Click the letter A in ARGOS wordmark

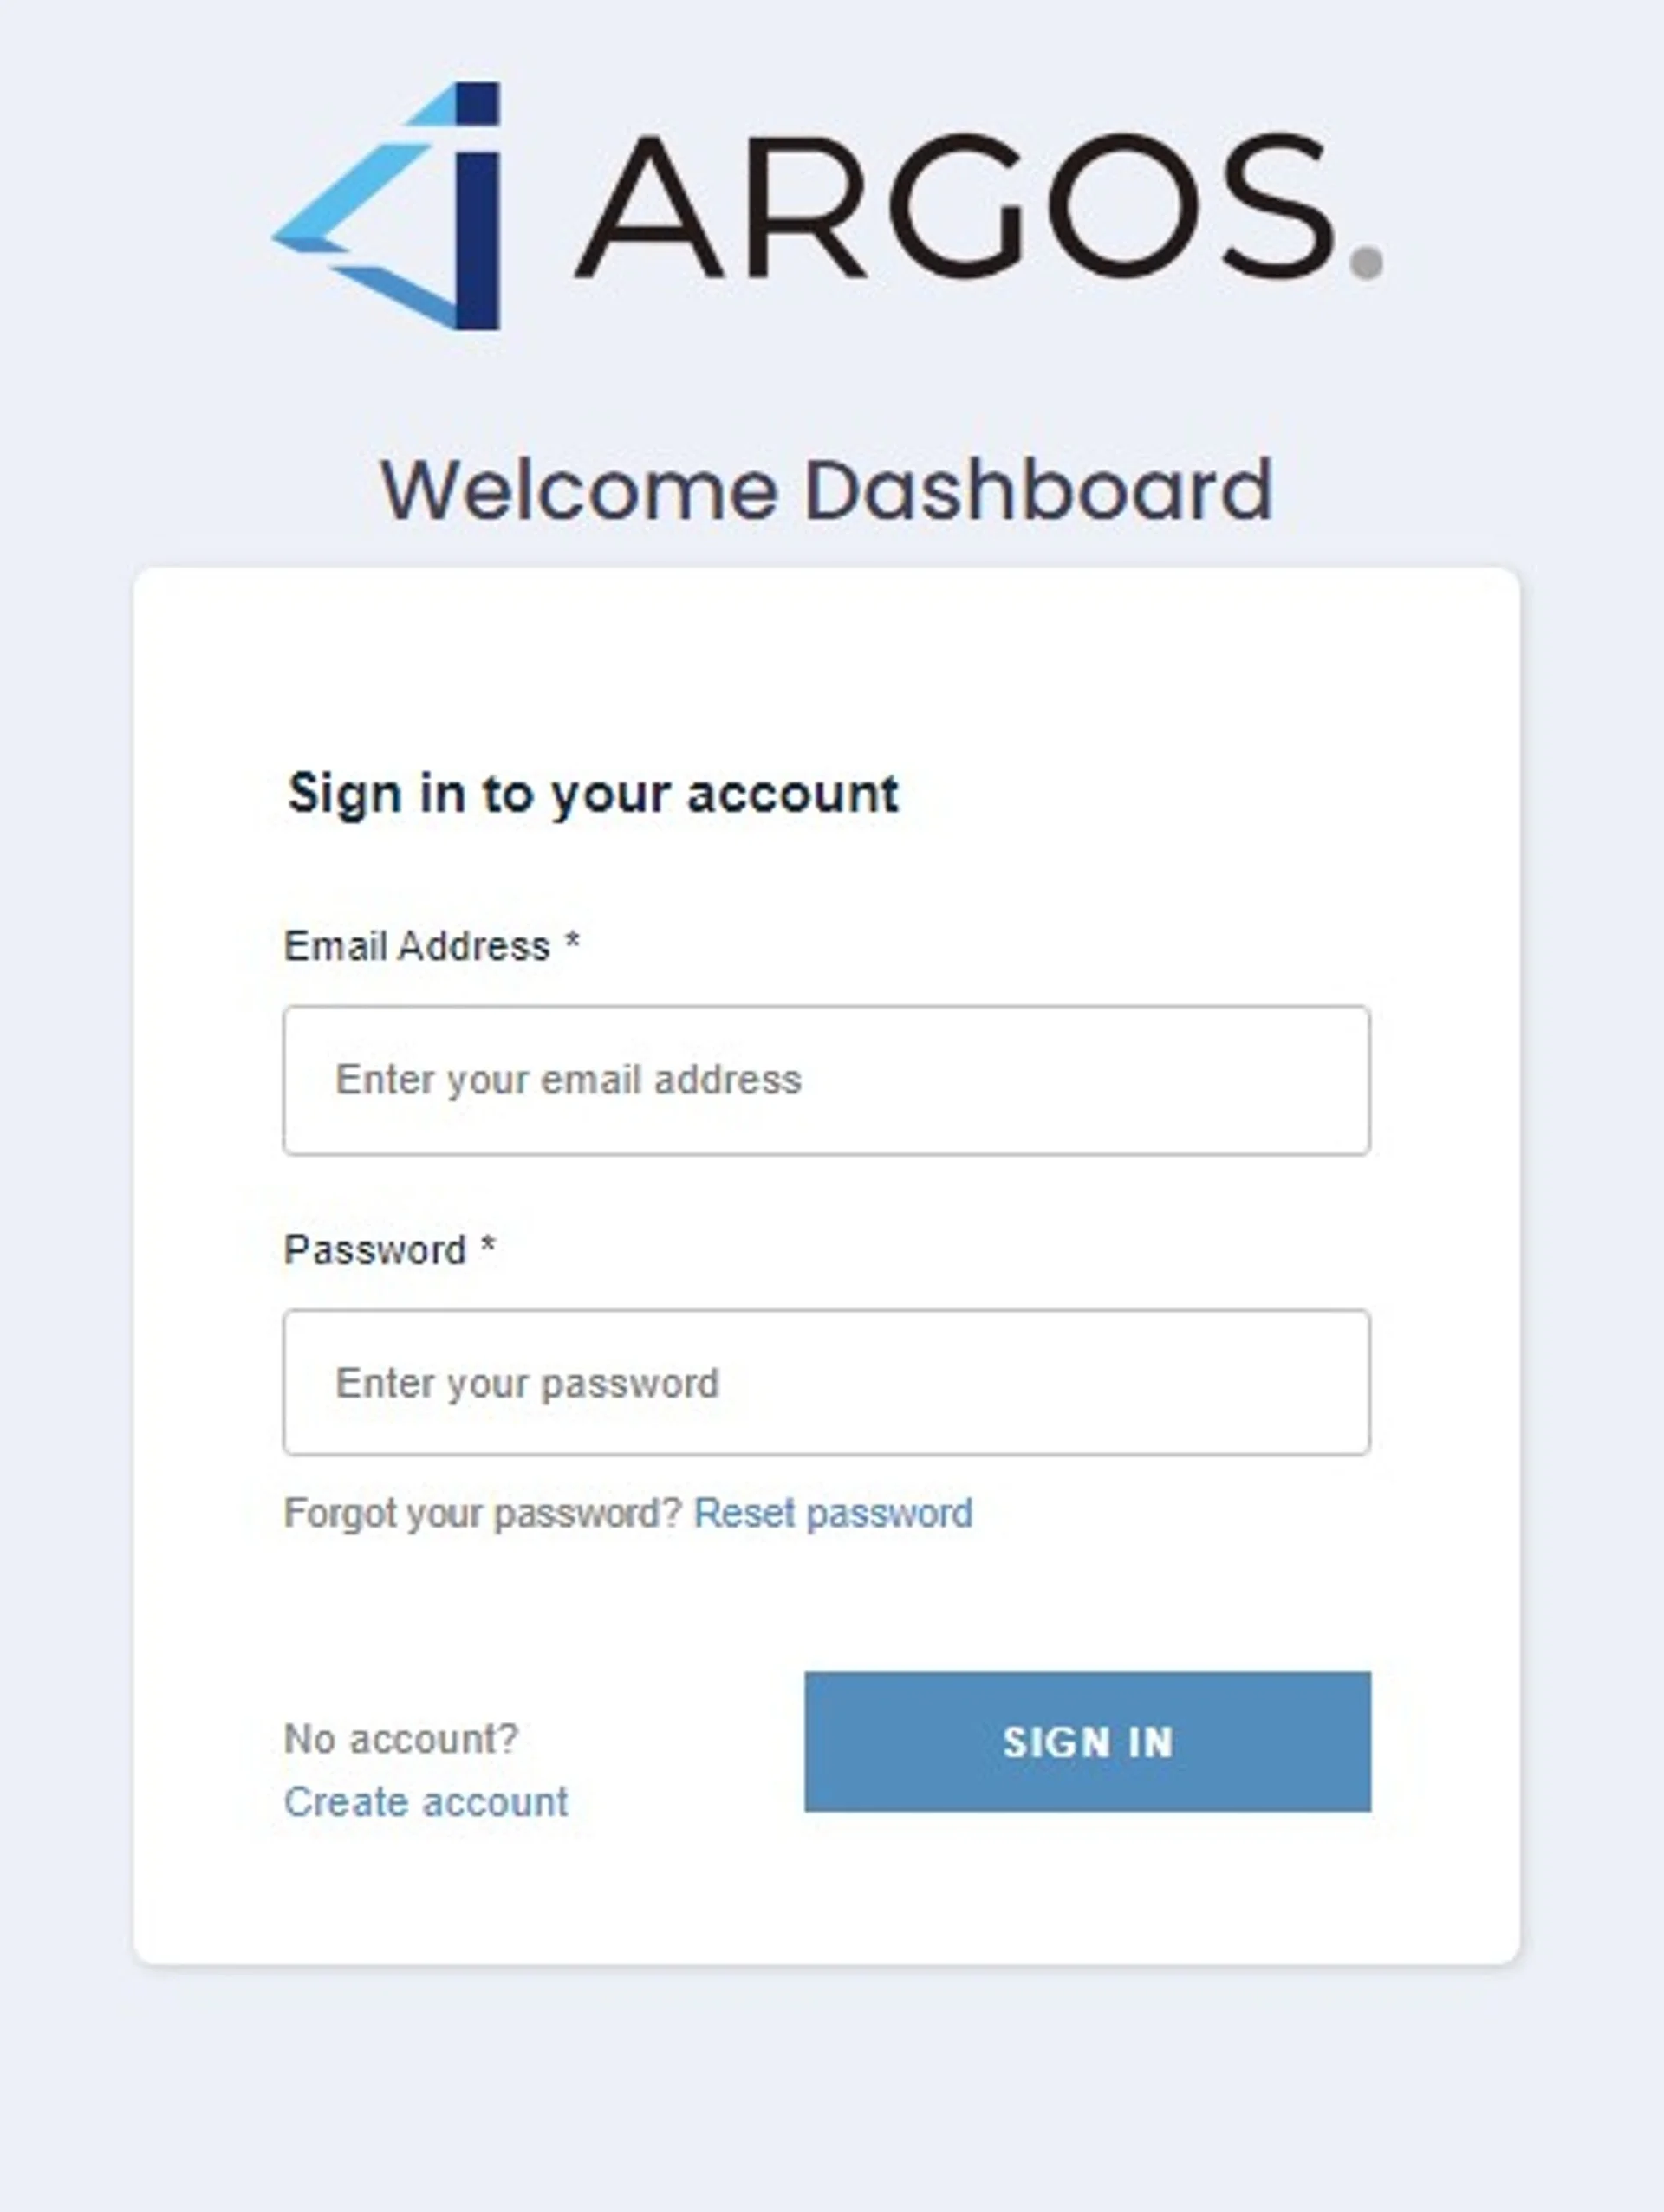(x=649, y=208)
